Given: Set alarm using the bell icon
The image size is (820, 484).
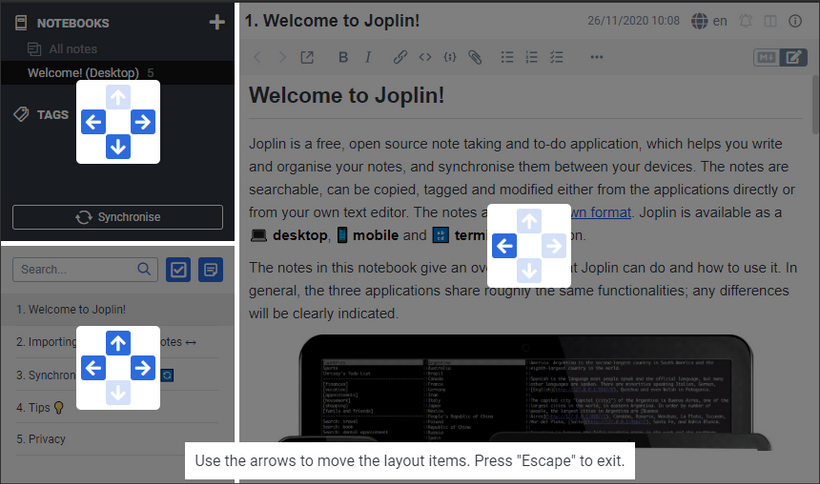Looking at the screenshot, I should pos(745,21).
